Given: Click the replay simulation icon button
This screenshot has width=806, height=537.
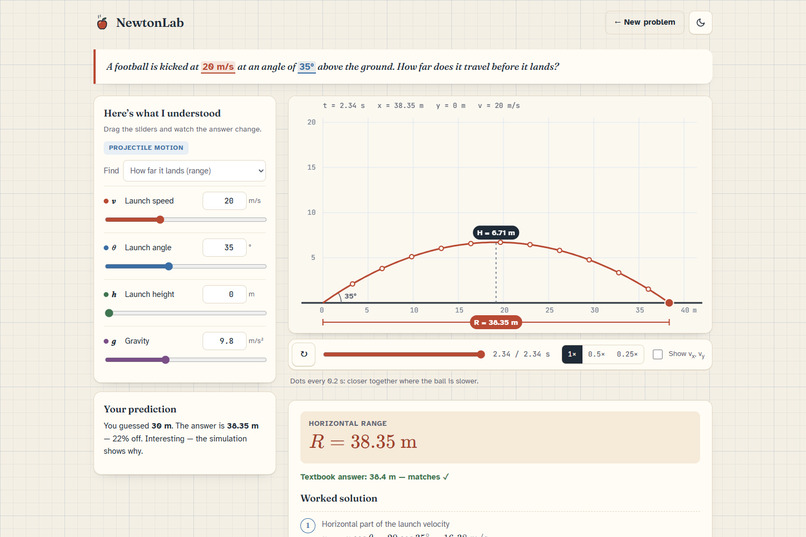Looking at the screenshot, I should coord(304,354).
